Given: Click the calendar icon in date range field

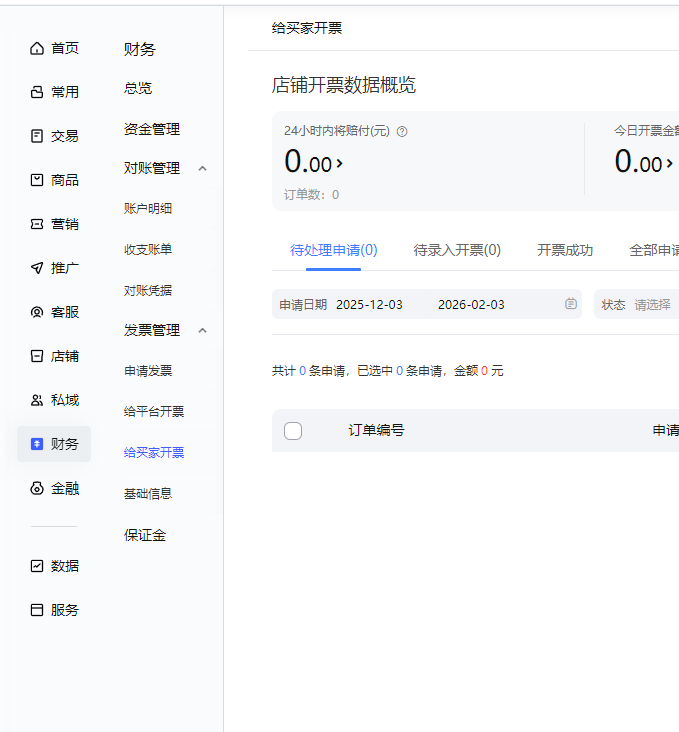Looking at the screenshot, I should coord(570,304).
